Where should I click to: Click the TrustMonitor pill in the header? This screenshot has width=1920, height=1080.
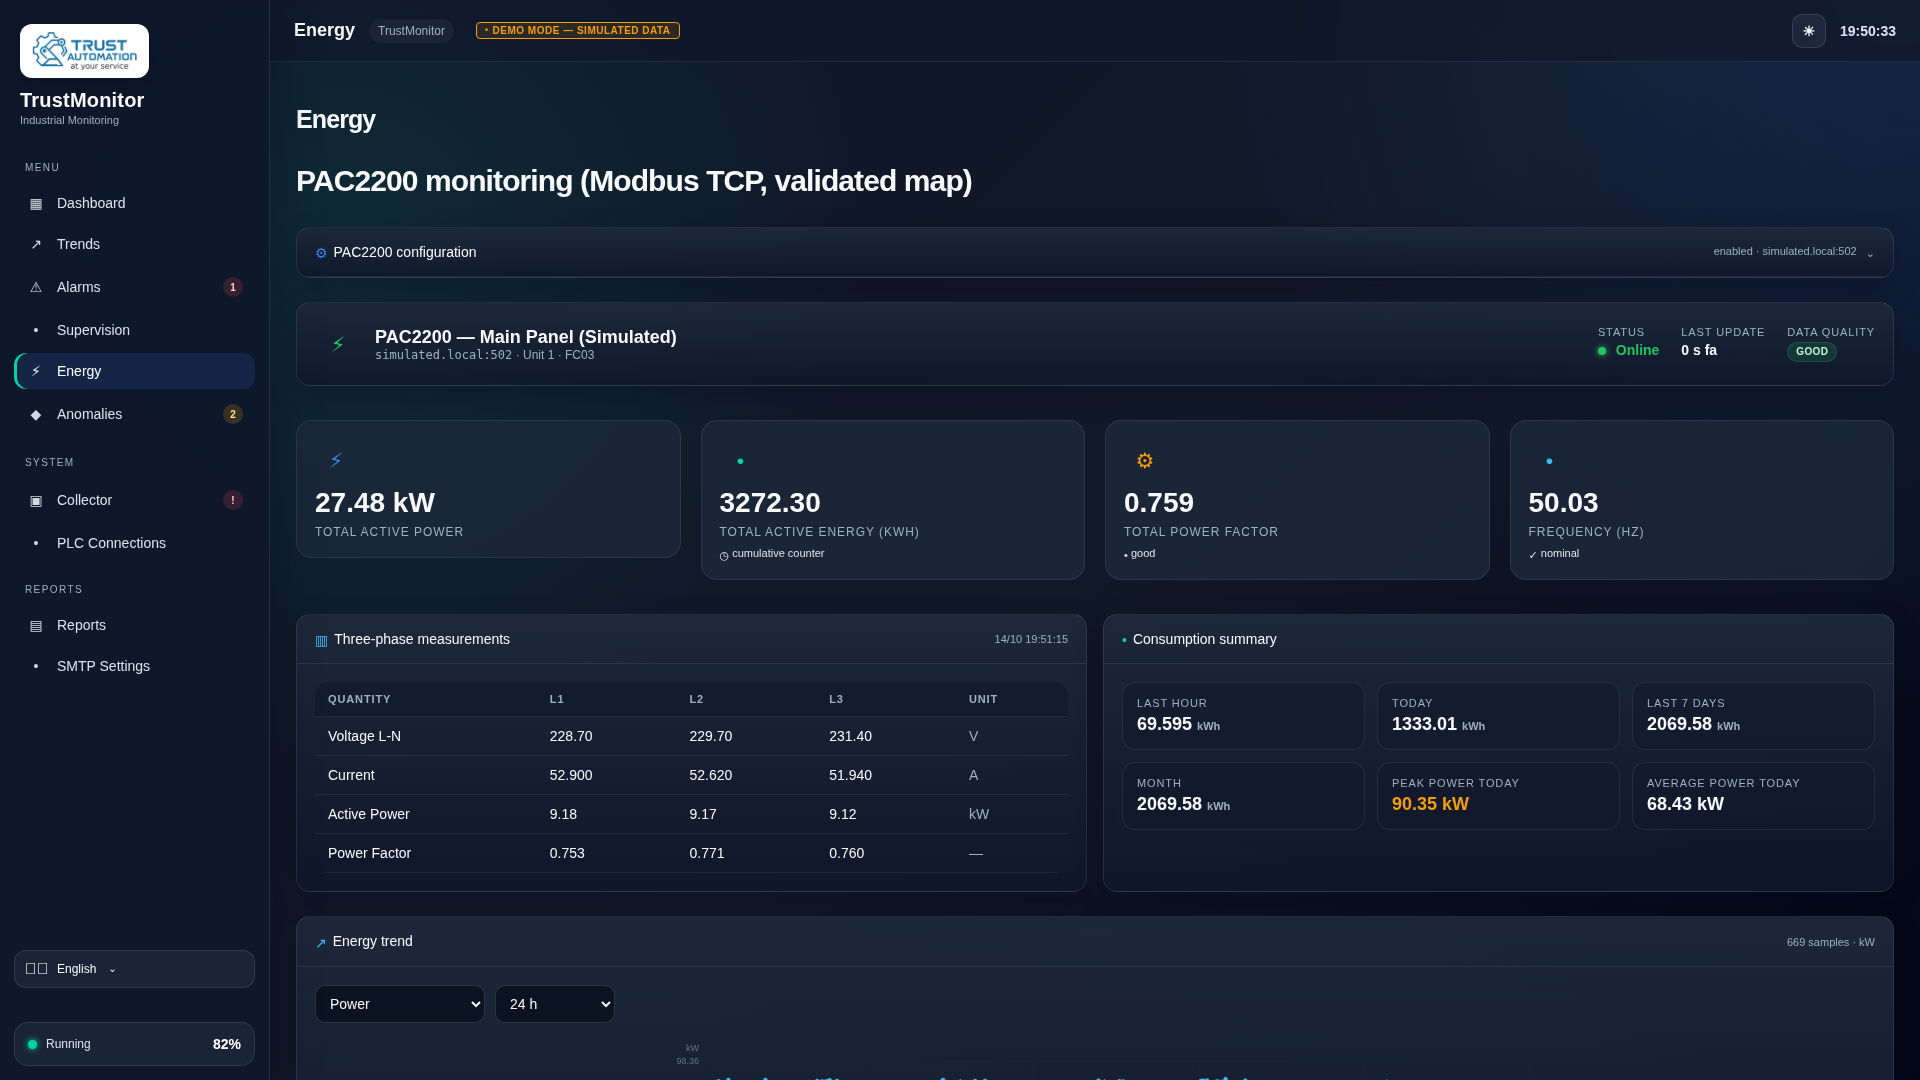pyautogui.click(x=411, y=31)
